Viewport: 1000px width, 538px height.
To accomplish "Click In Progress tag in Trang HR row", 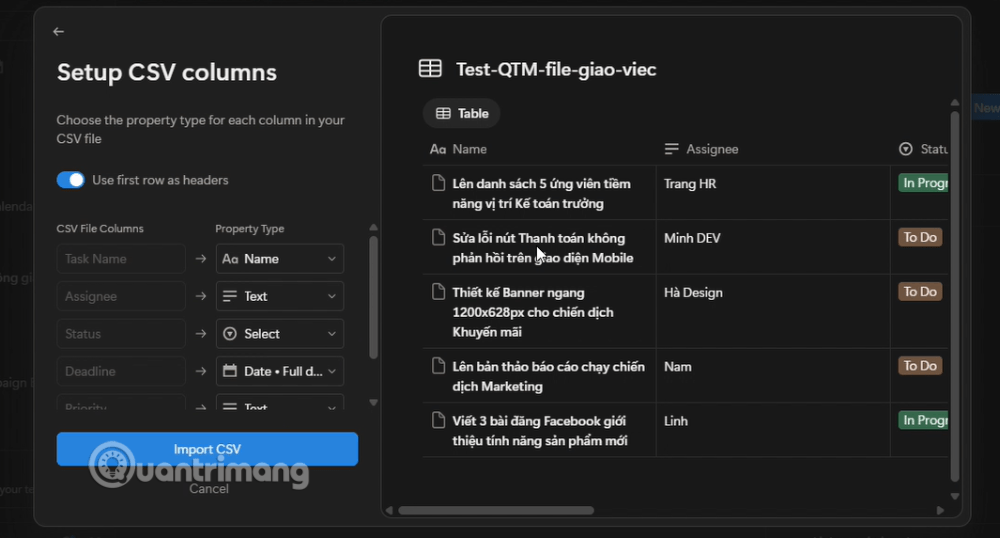I will pyautogui.click(x=923, y=183).
